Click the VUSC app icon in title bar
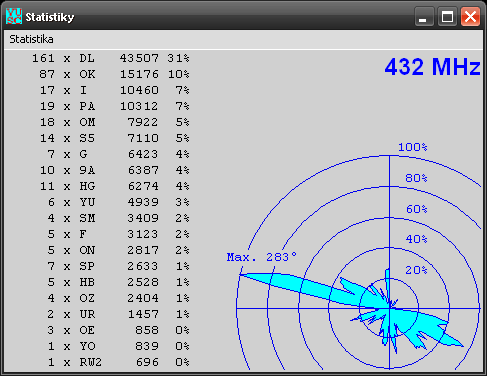This screenshot has width=487, height=376. click(14, 16)
